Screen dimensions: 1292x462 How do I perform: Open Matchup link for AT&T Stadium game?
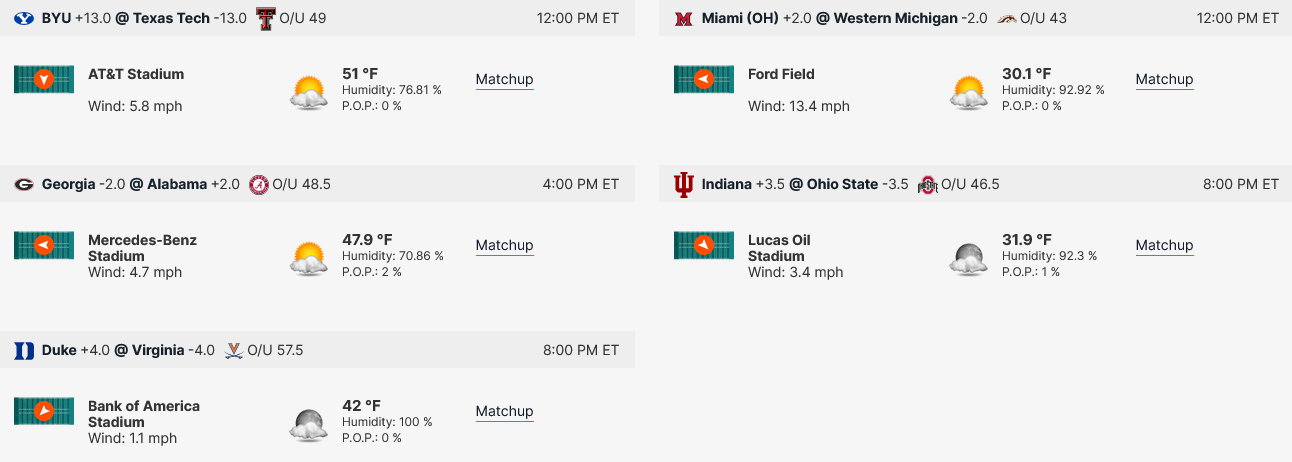(x=504, y=79)
